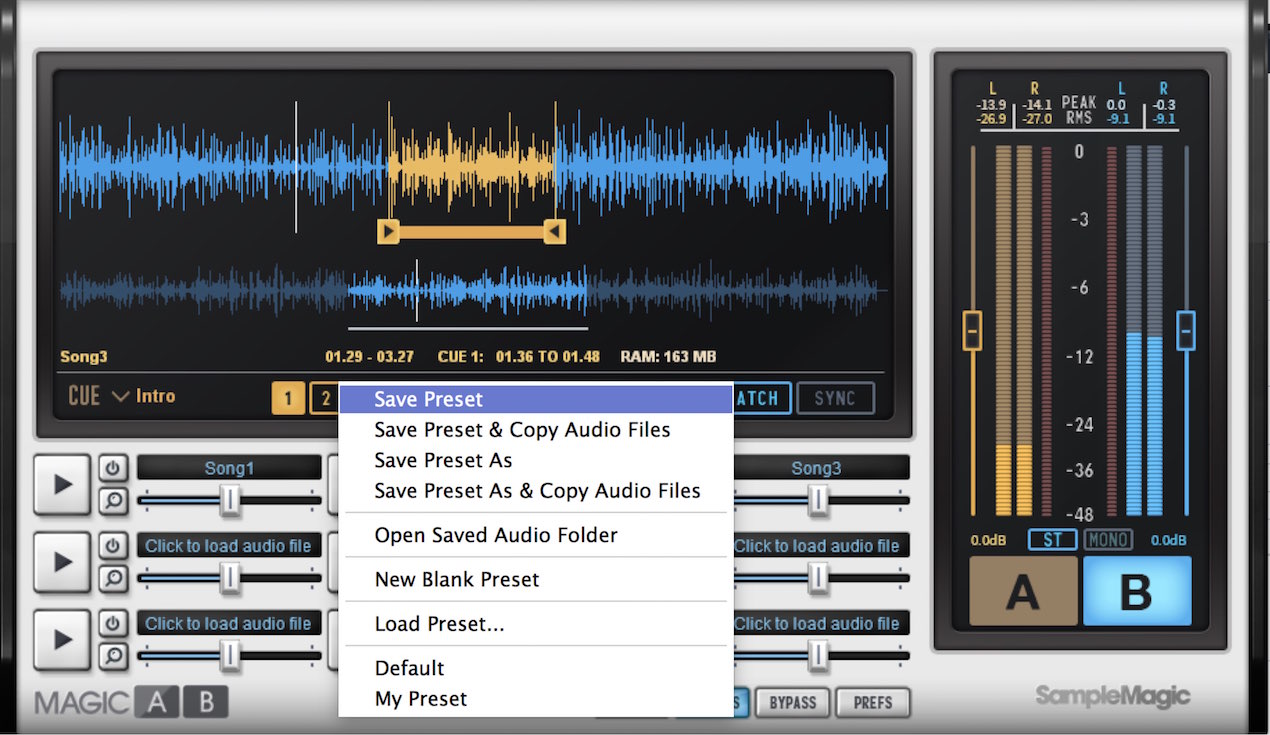
Task: Click the magnifier zoom icon beside Song1
Action: point(113,500)
